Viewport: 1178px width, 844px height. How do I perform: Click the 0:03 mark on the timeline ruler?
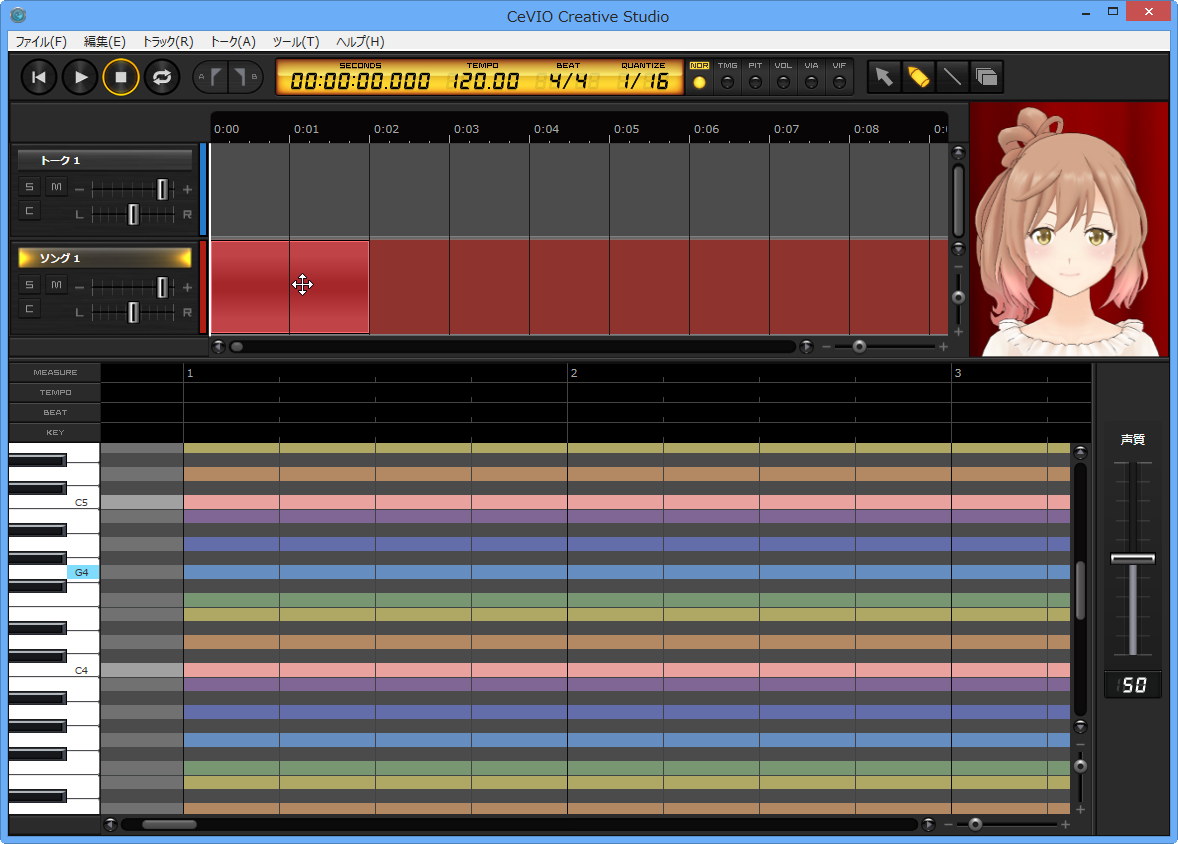[x=467, y=129]
